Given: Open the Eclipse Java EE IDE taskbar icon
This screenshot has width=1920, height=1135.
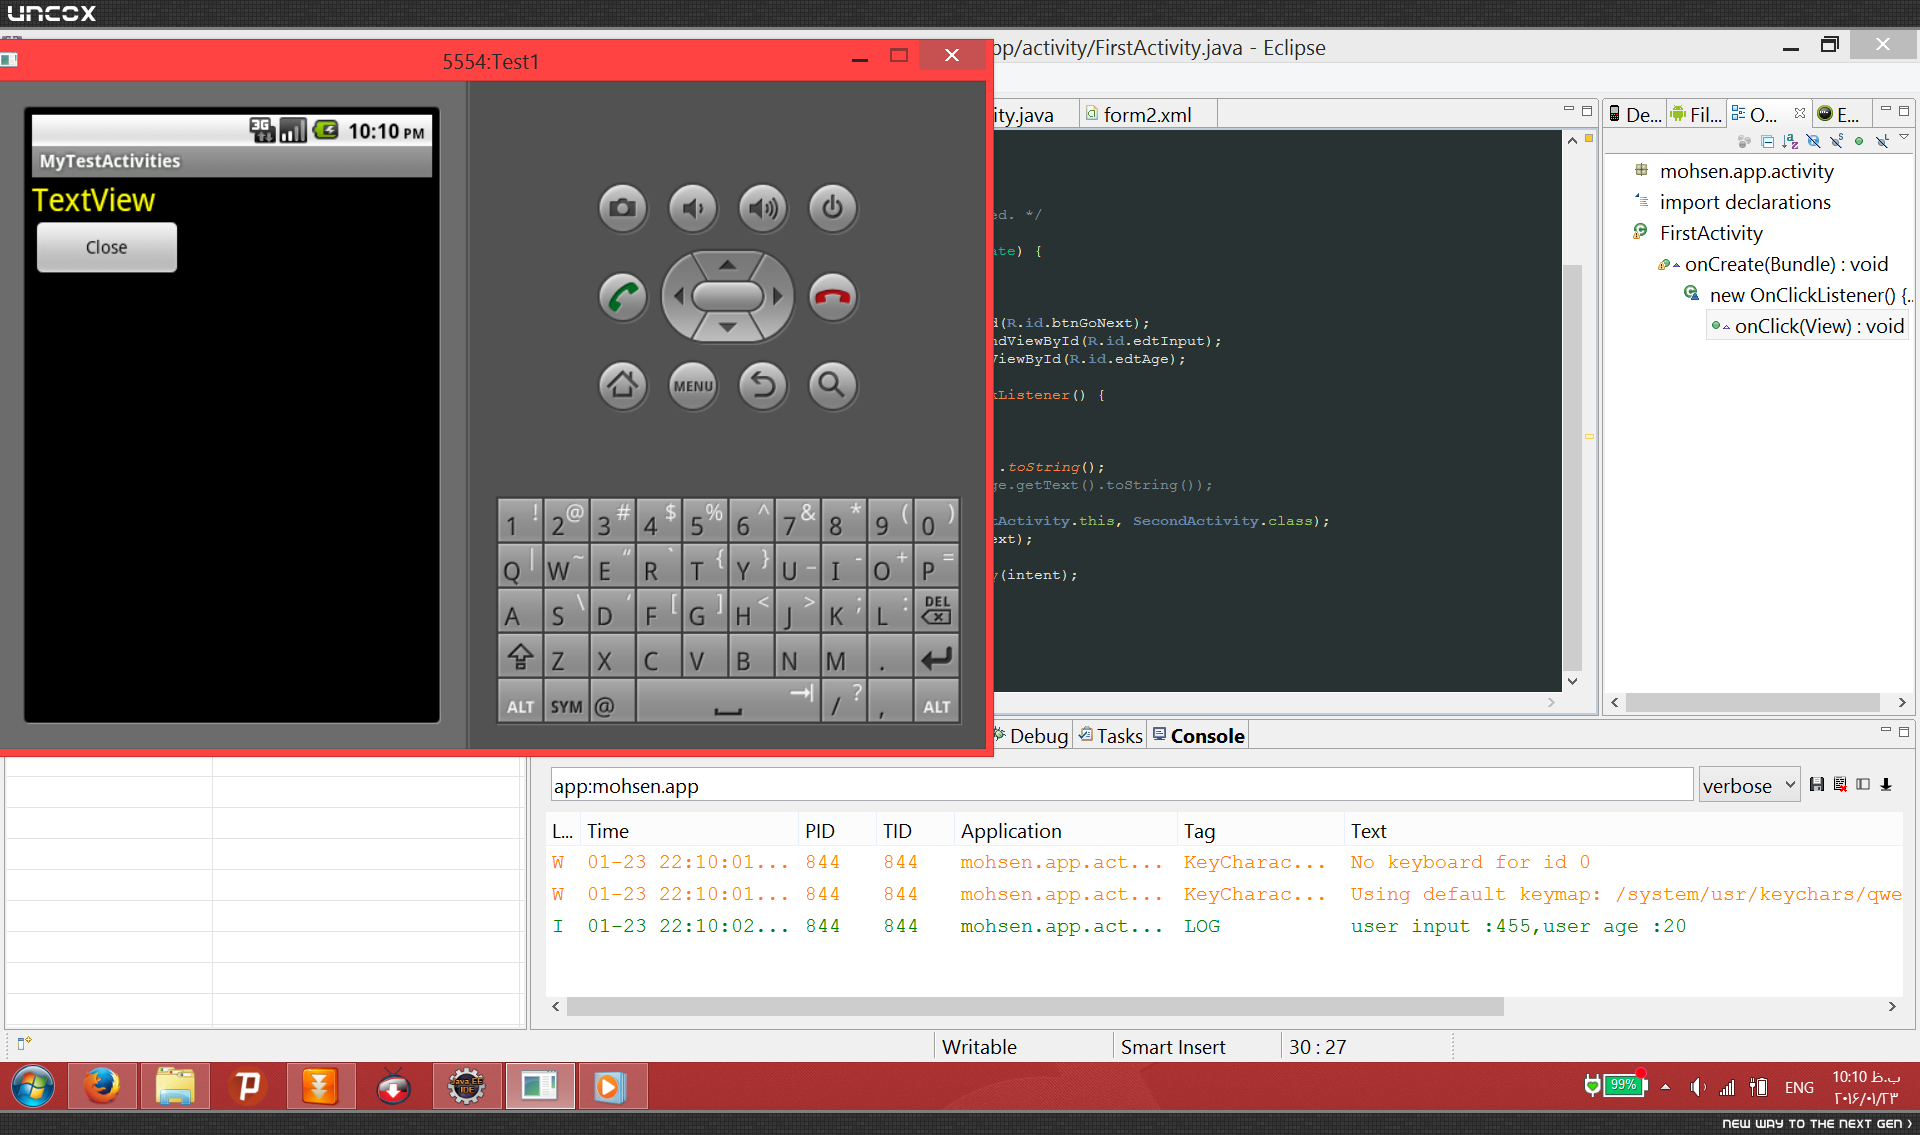Looking at the screenshot, I should click(x=467, y=1086).
